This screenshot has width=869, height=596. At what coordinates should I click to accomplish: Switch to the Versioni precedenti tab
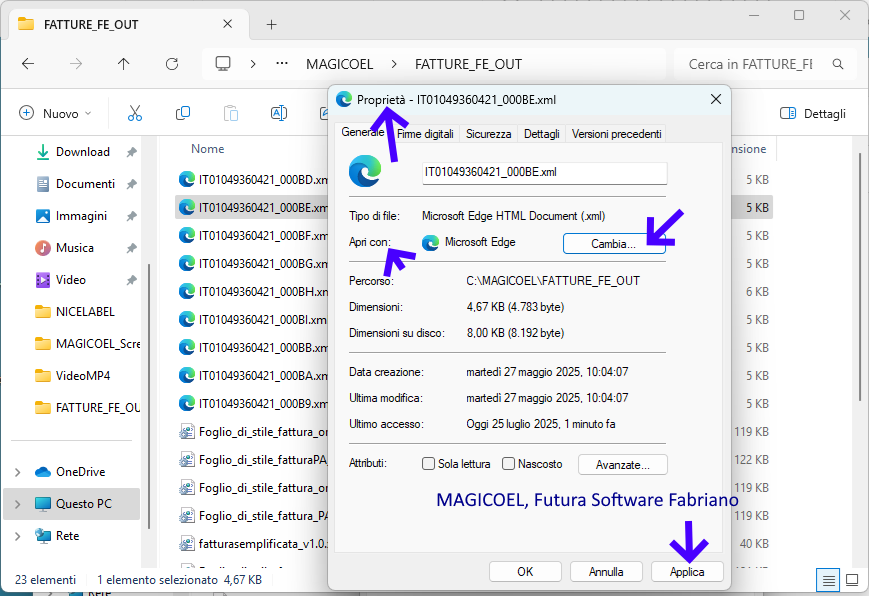[x=616, y=134]
